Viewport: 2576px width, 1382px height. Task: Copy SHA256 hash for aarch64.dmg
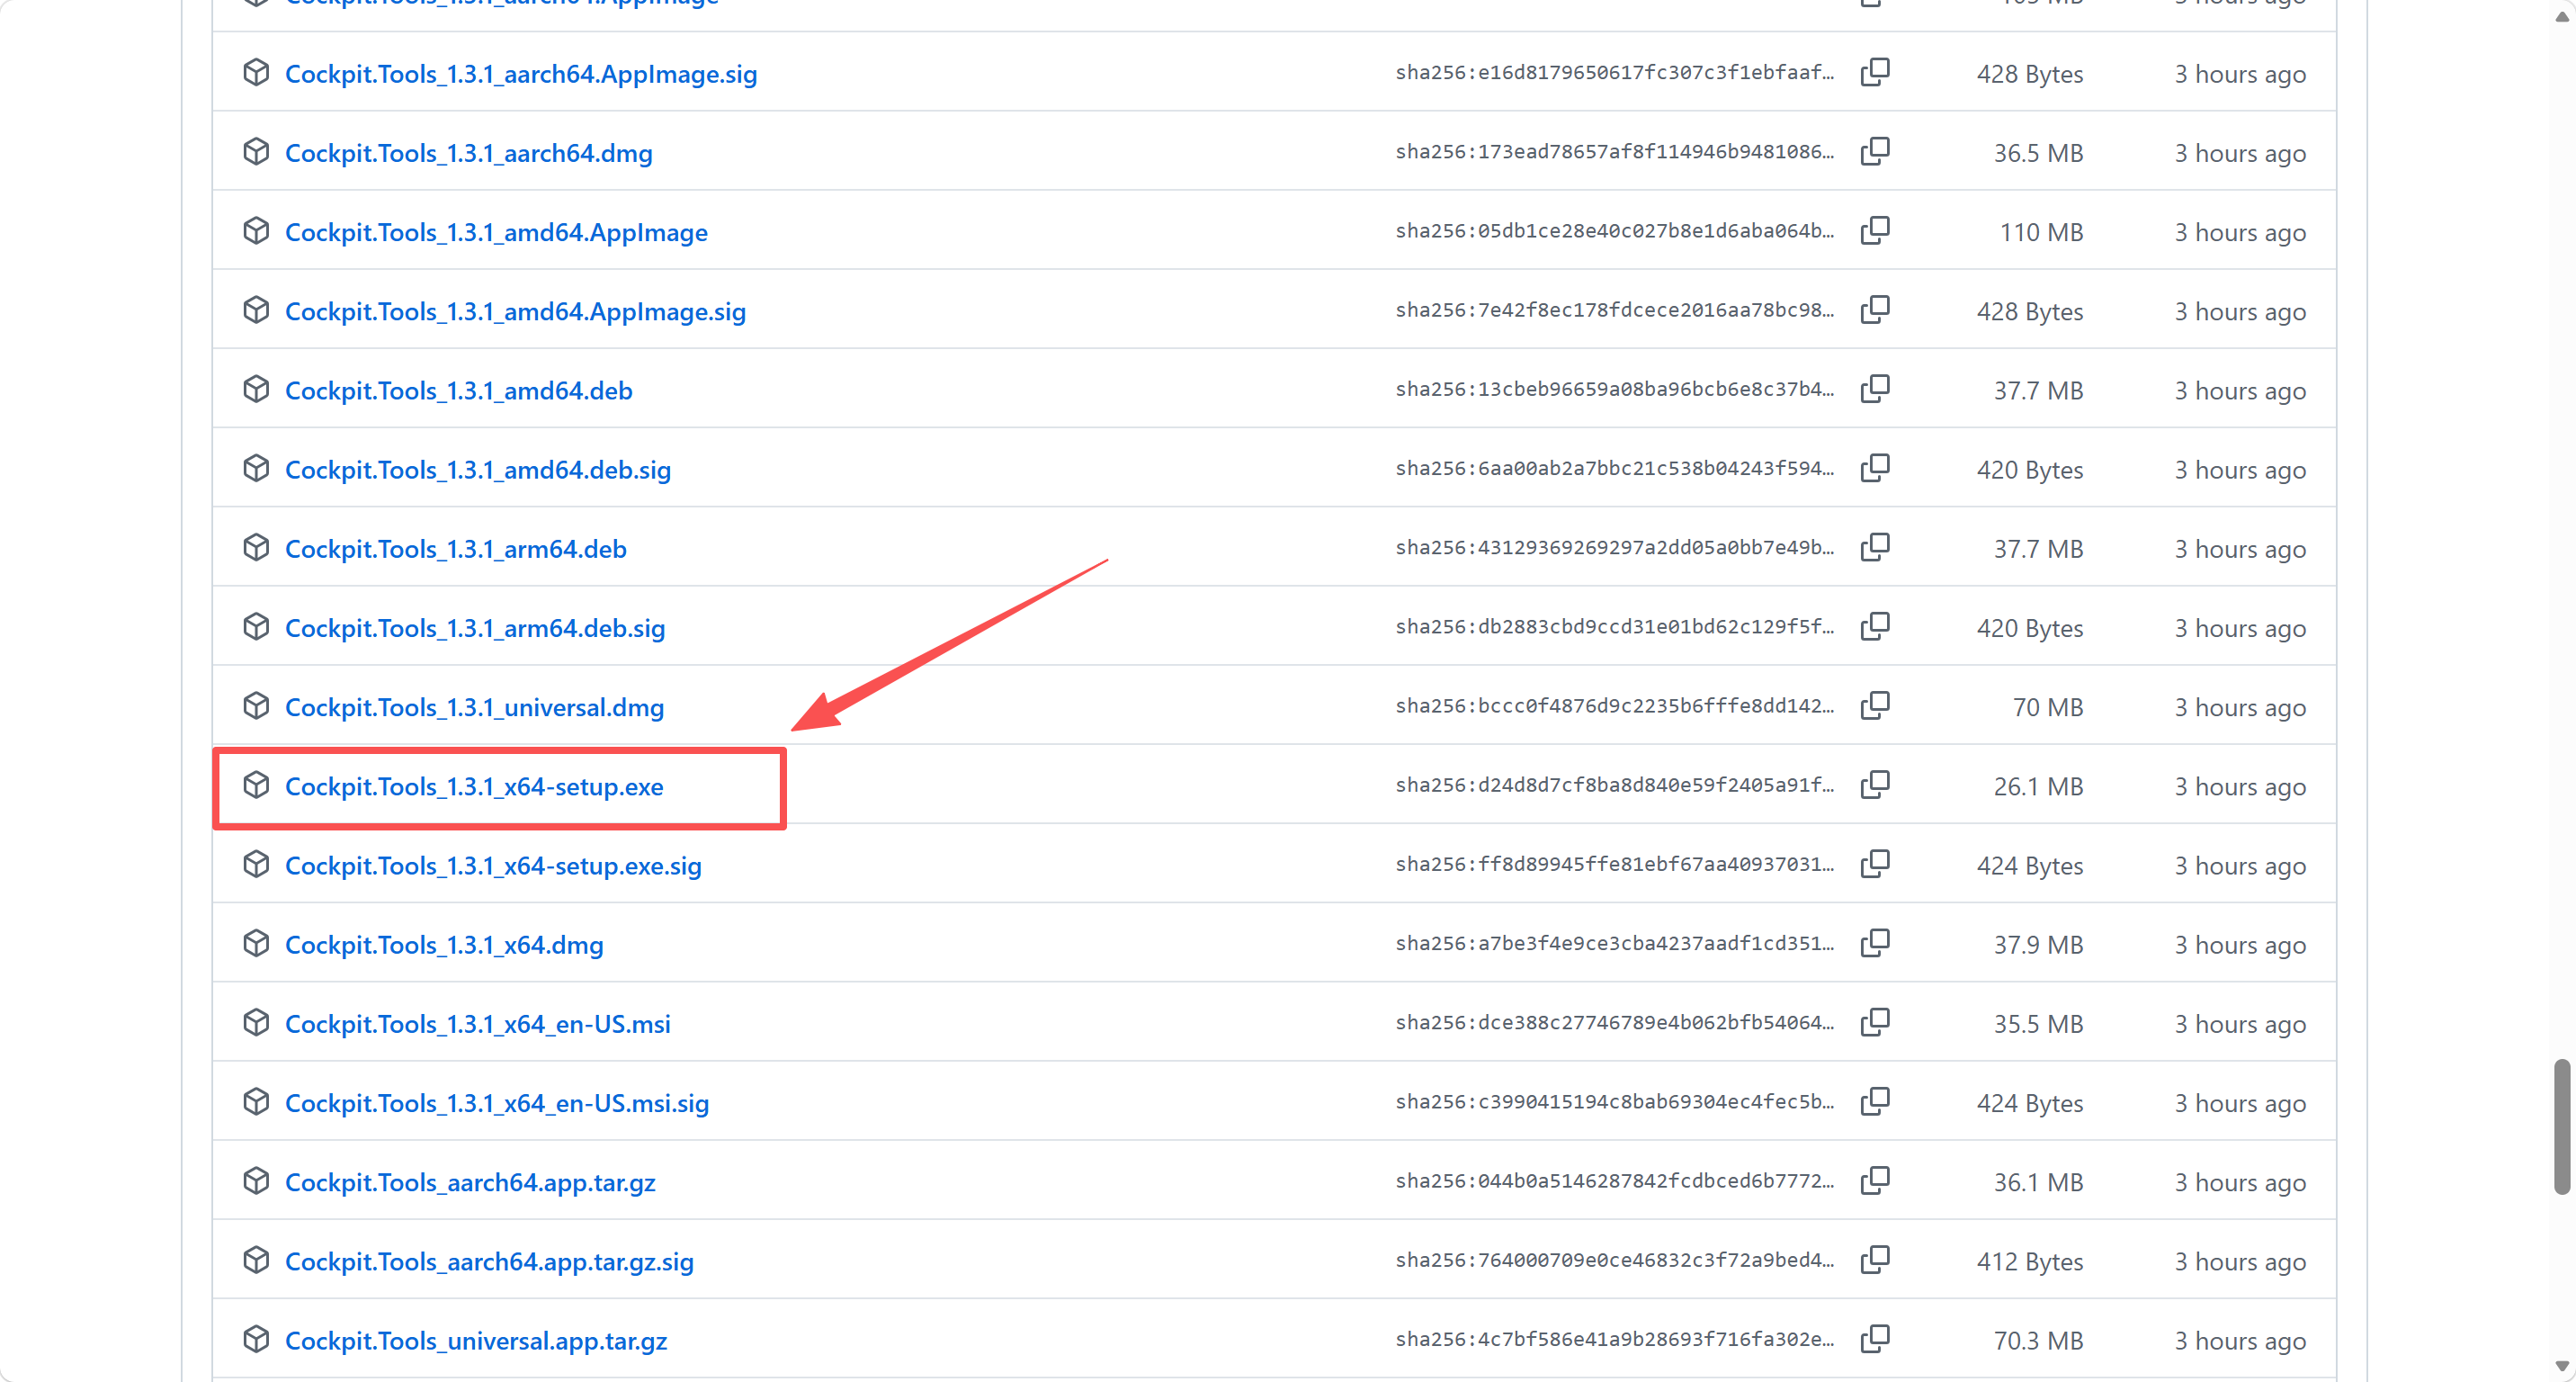(x=1875, y=151)
